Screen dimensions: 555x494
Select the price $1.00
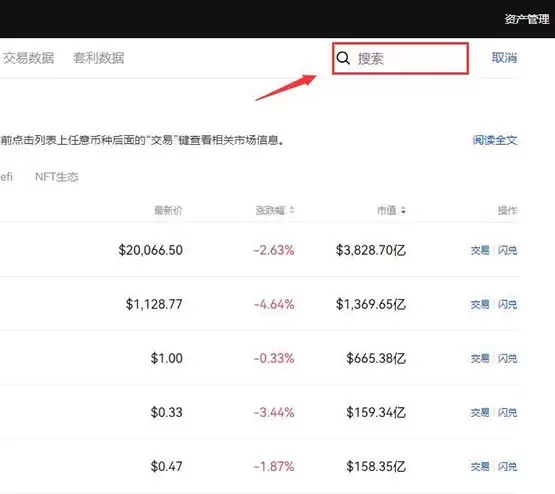(167, 358)
